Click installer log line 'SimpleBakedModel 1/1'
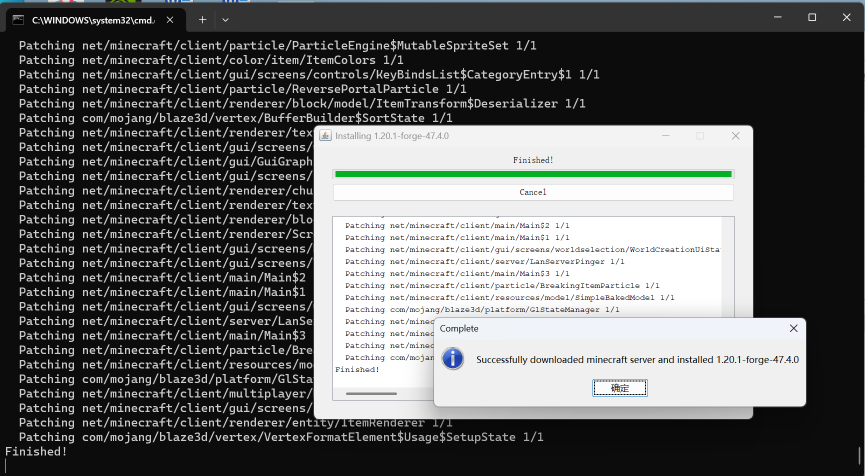The image size is (865, 476). tap(510, 297)
